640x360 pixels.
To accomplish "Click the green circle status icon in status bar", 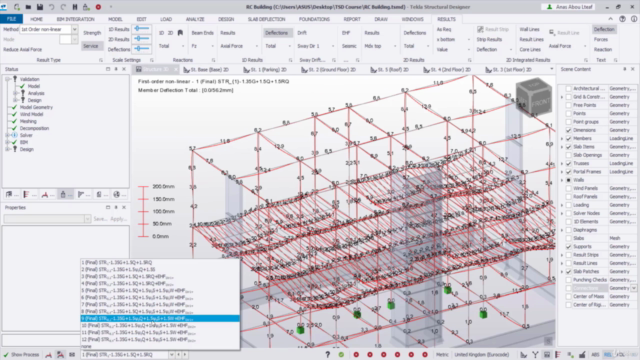I will [x=341, y=355].
